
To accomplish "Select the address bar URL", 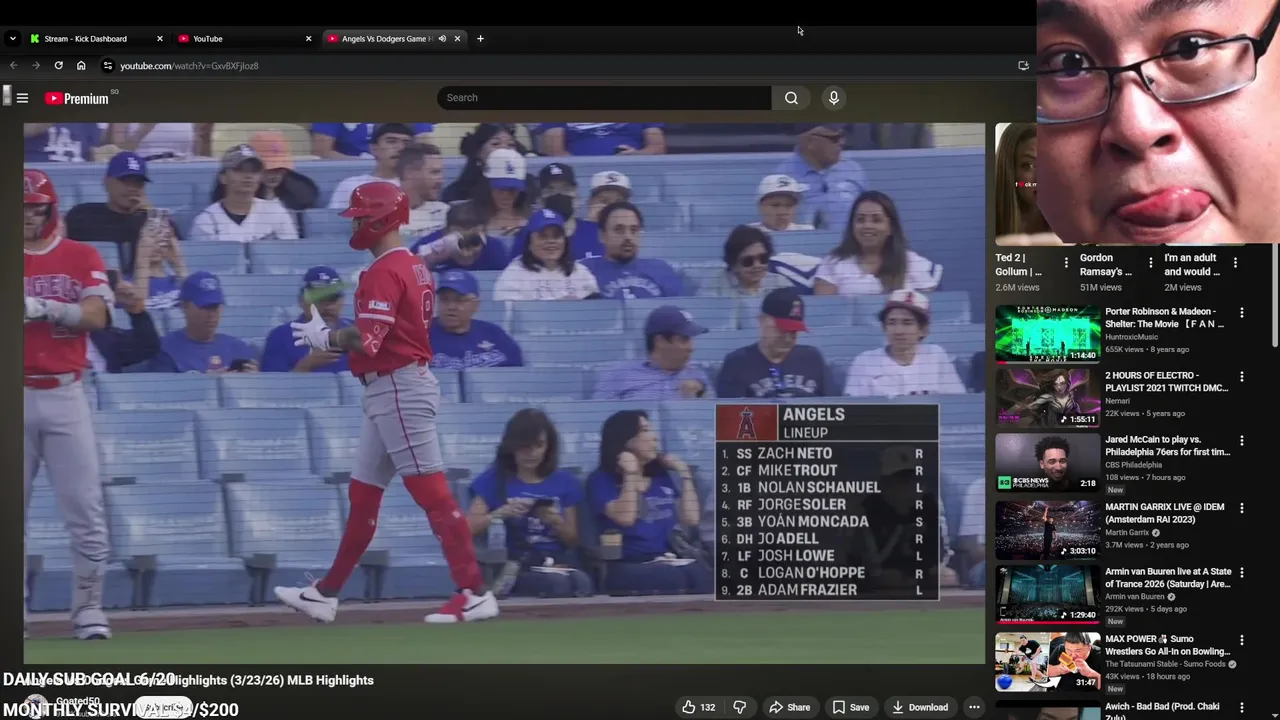I will click(x=189, y=66).
